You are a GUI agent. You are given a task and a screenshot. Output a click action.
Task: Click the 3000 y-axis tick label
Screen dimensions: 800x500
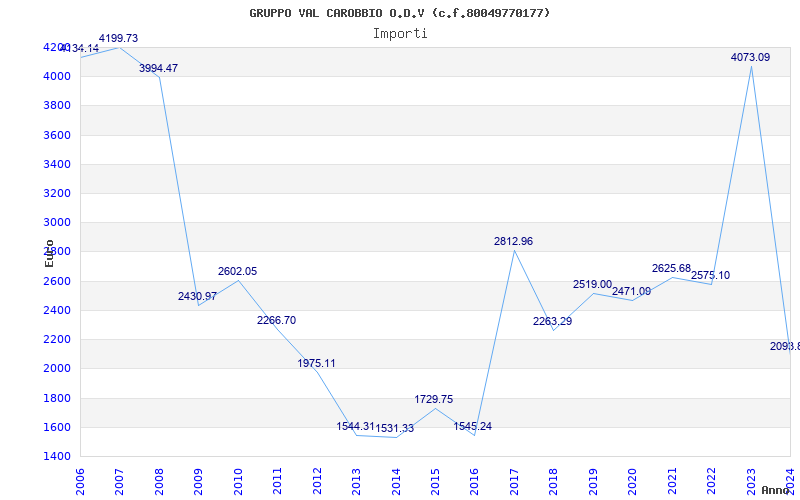coord(56,222)
